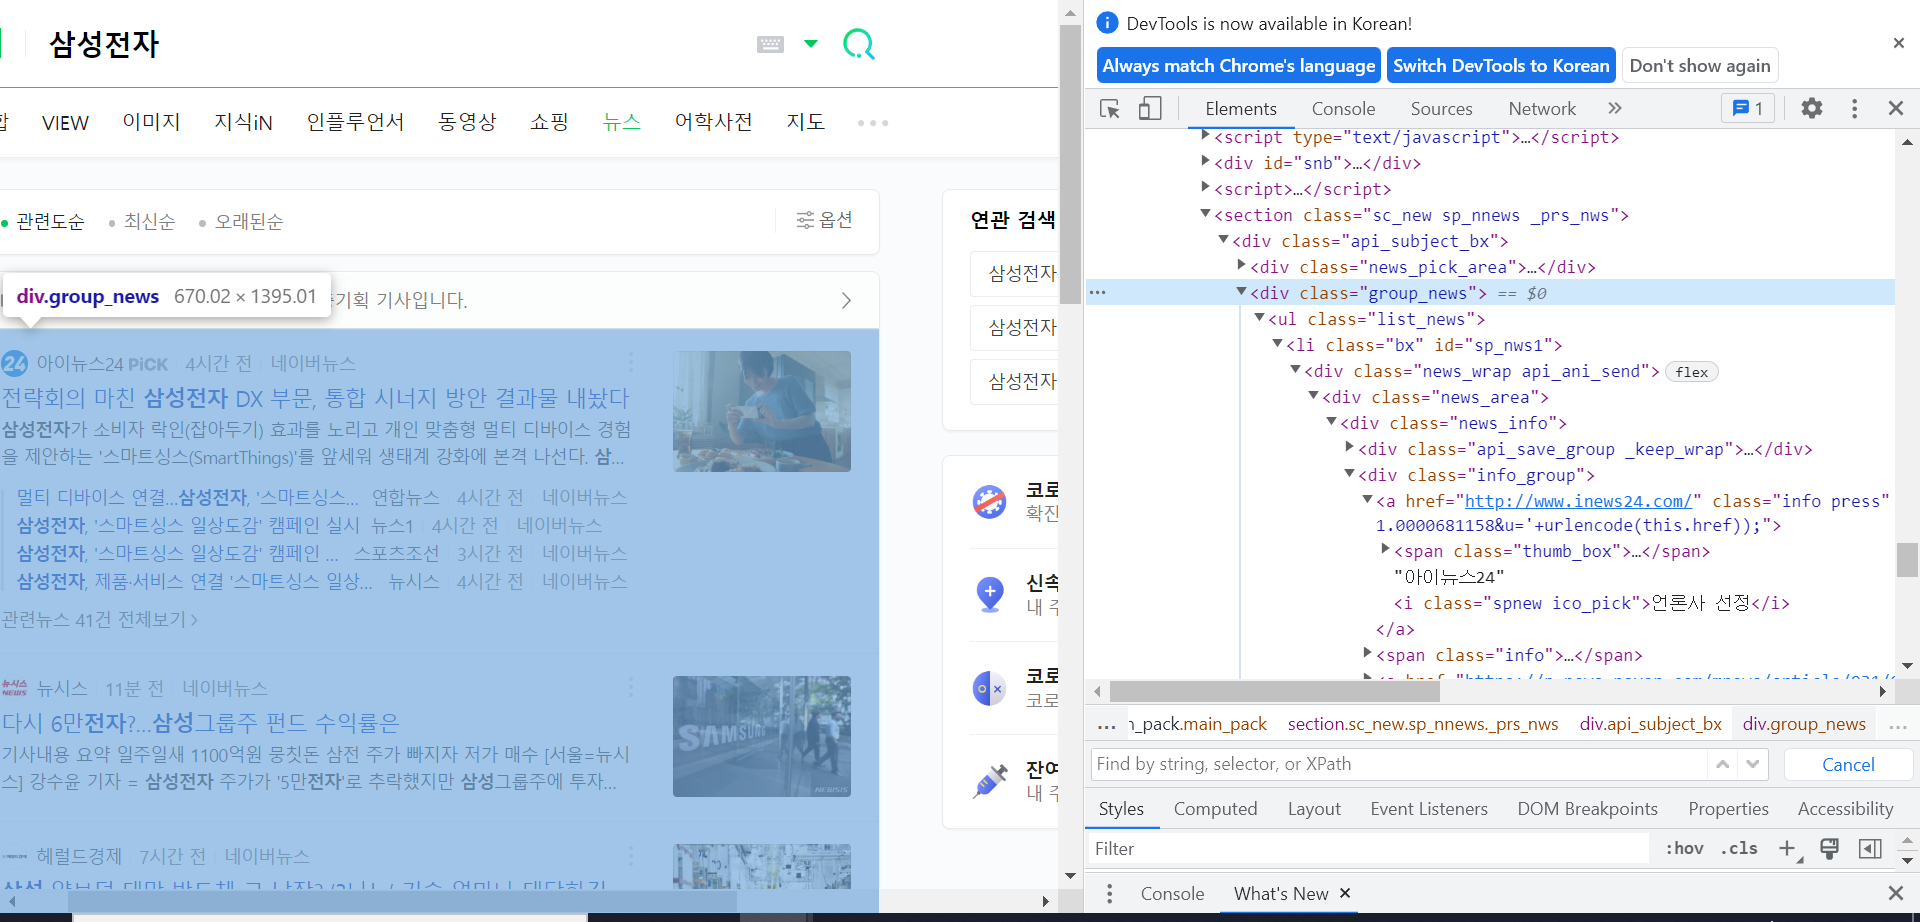
Task: Open the Event Listeners pane tab
Action: coord(1429,809)
